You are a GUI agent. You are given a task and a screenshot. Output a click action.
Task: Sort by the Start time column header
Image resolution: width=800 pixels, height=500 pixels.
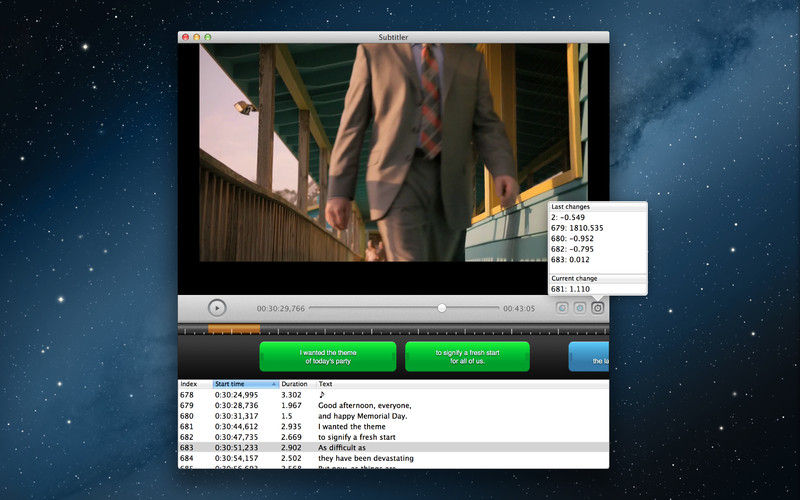[x=245, y=384]
